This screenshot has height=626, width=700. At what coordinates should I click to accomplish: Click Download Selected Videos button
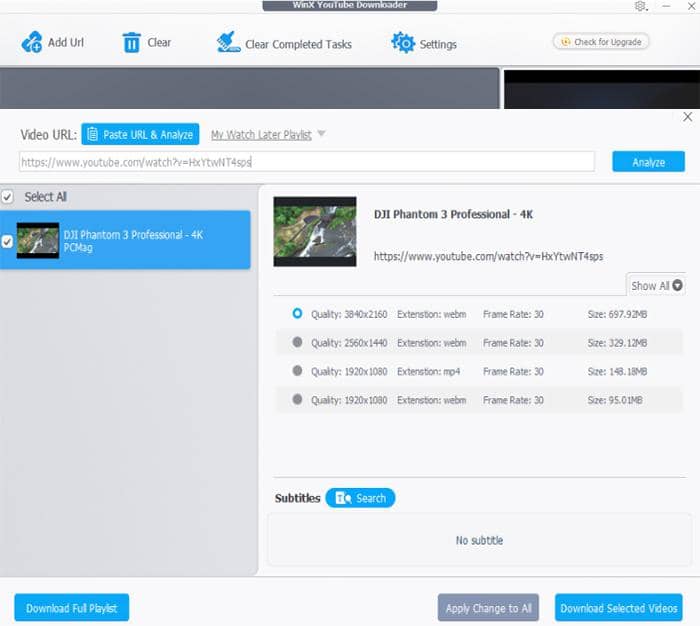pos(619,608)
